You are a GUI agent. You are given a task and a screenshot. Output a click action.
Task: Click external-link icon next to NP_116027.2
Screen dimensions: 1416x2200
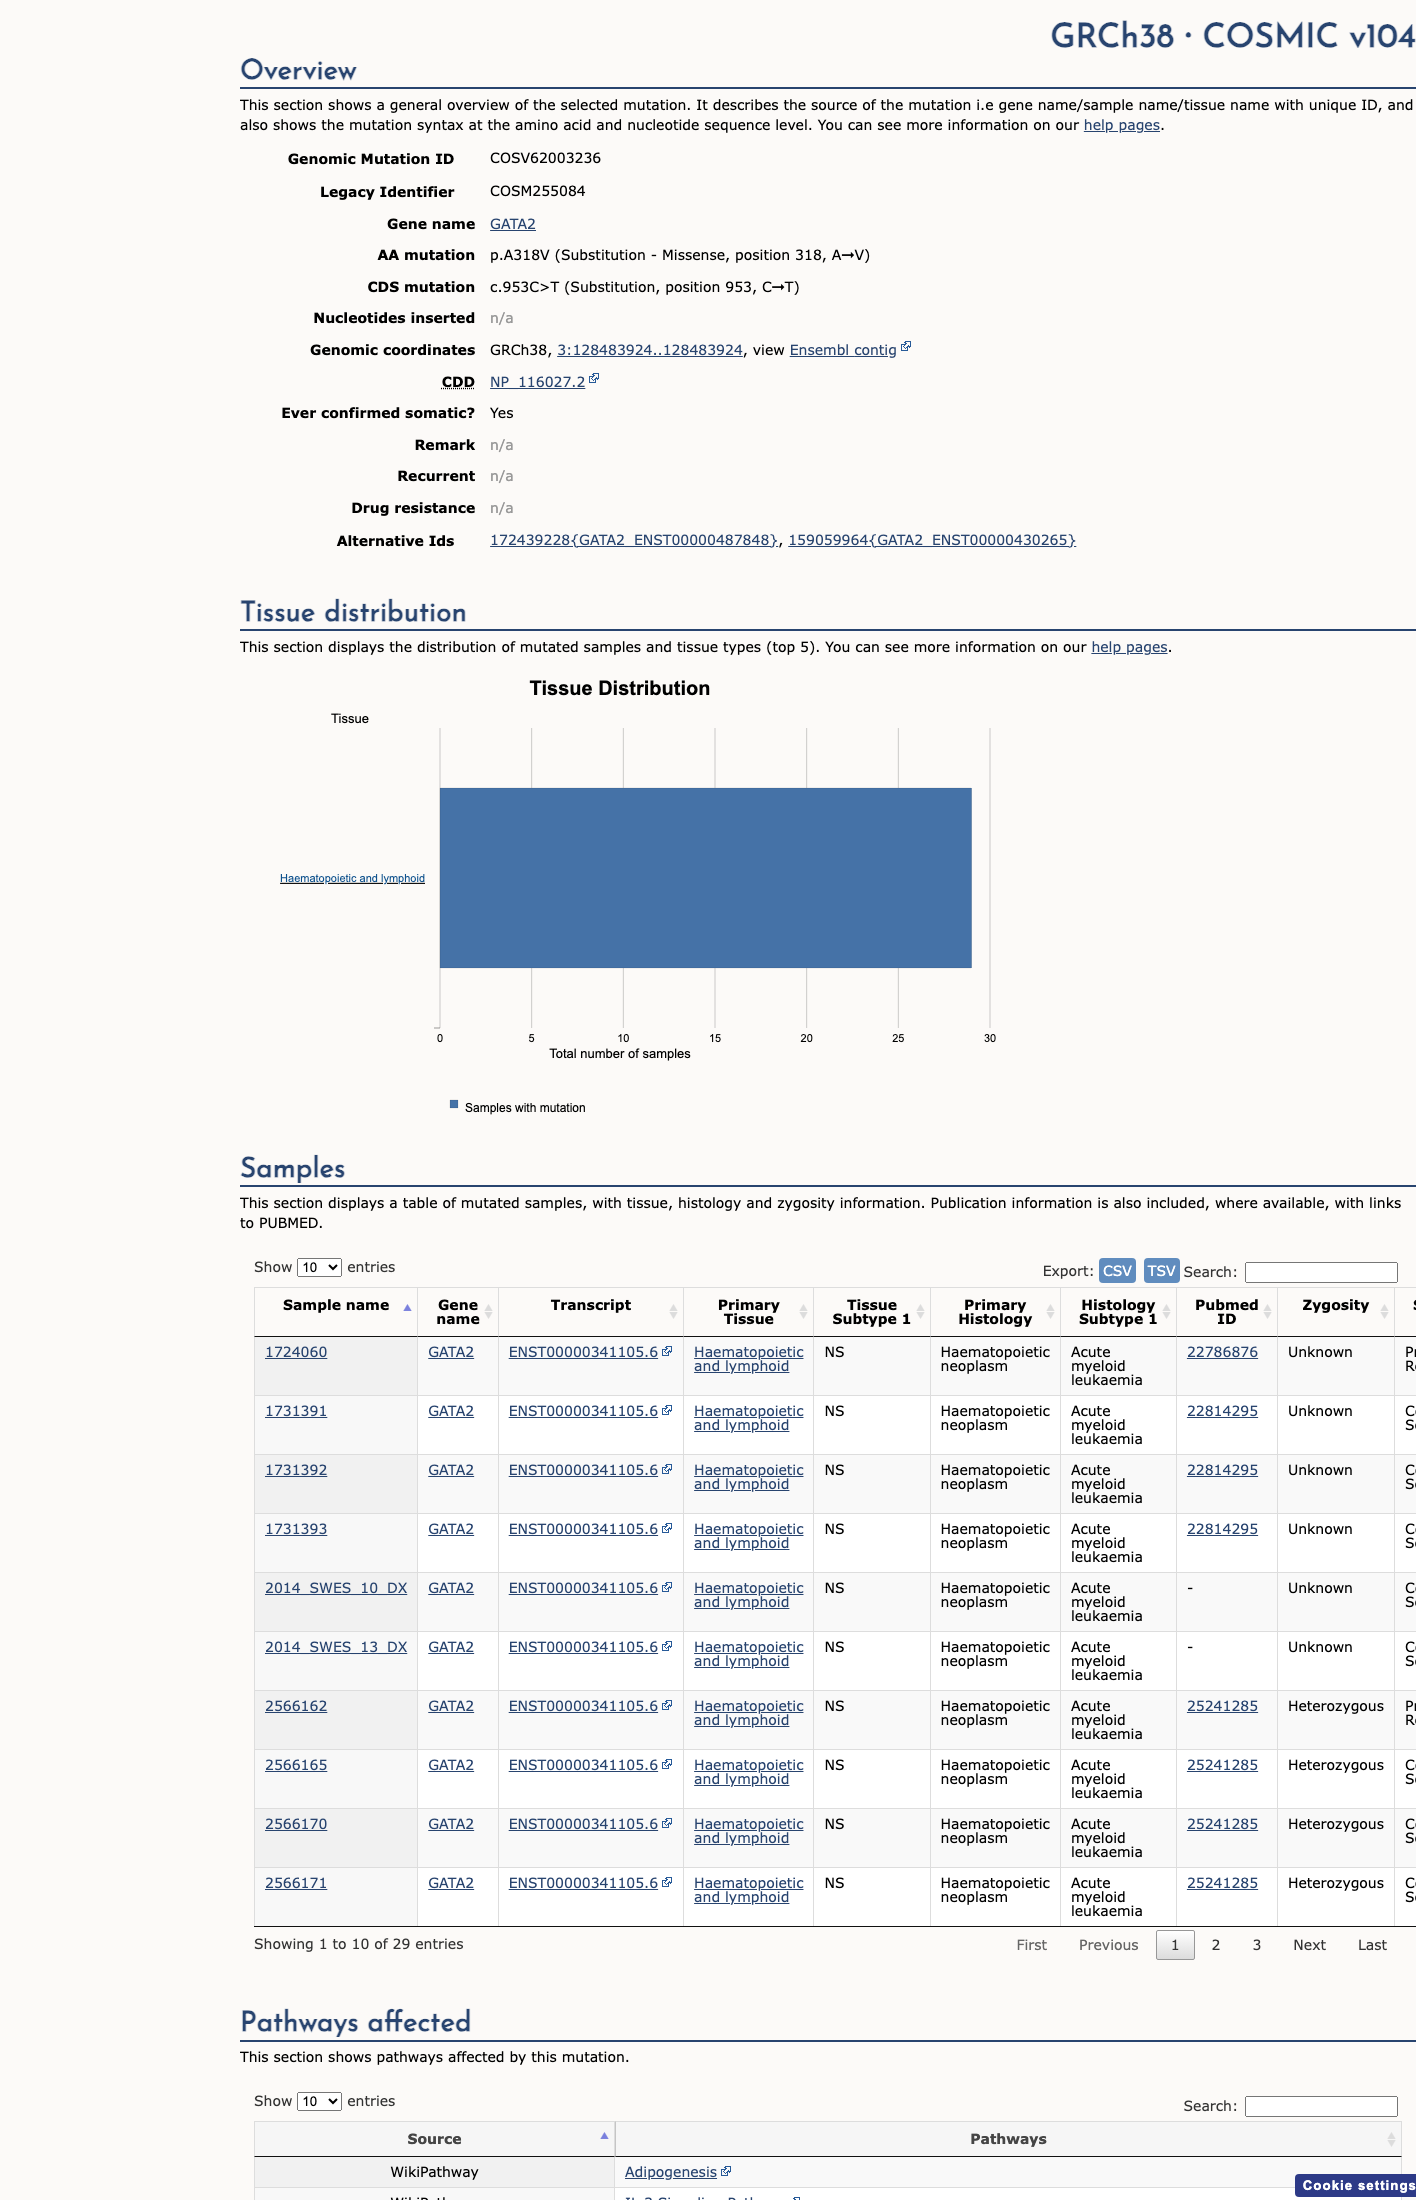pos(594,379)
